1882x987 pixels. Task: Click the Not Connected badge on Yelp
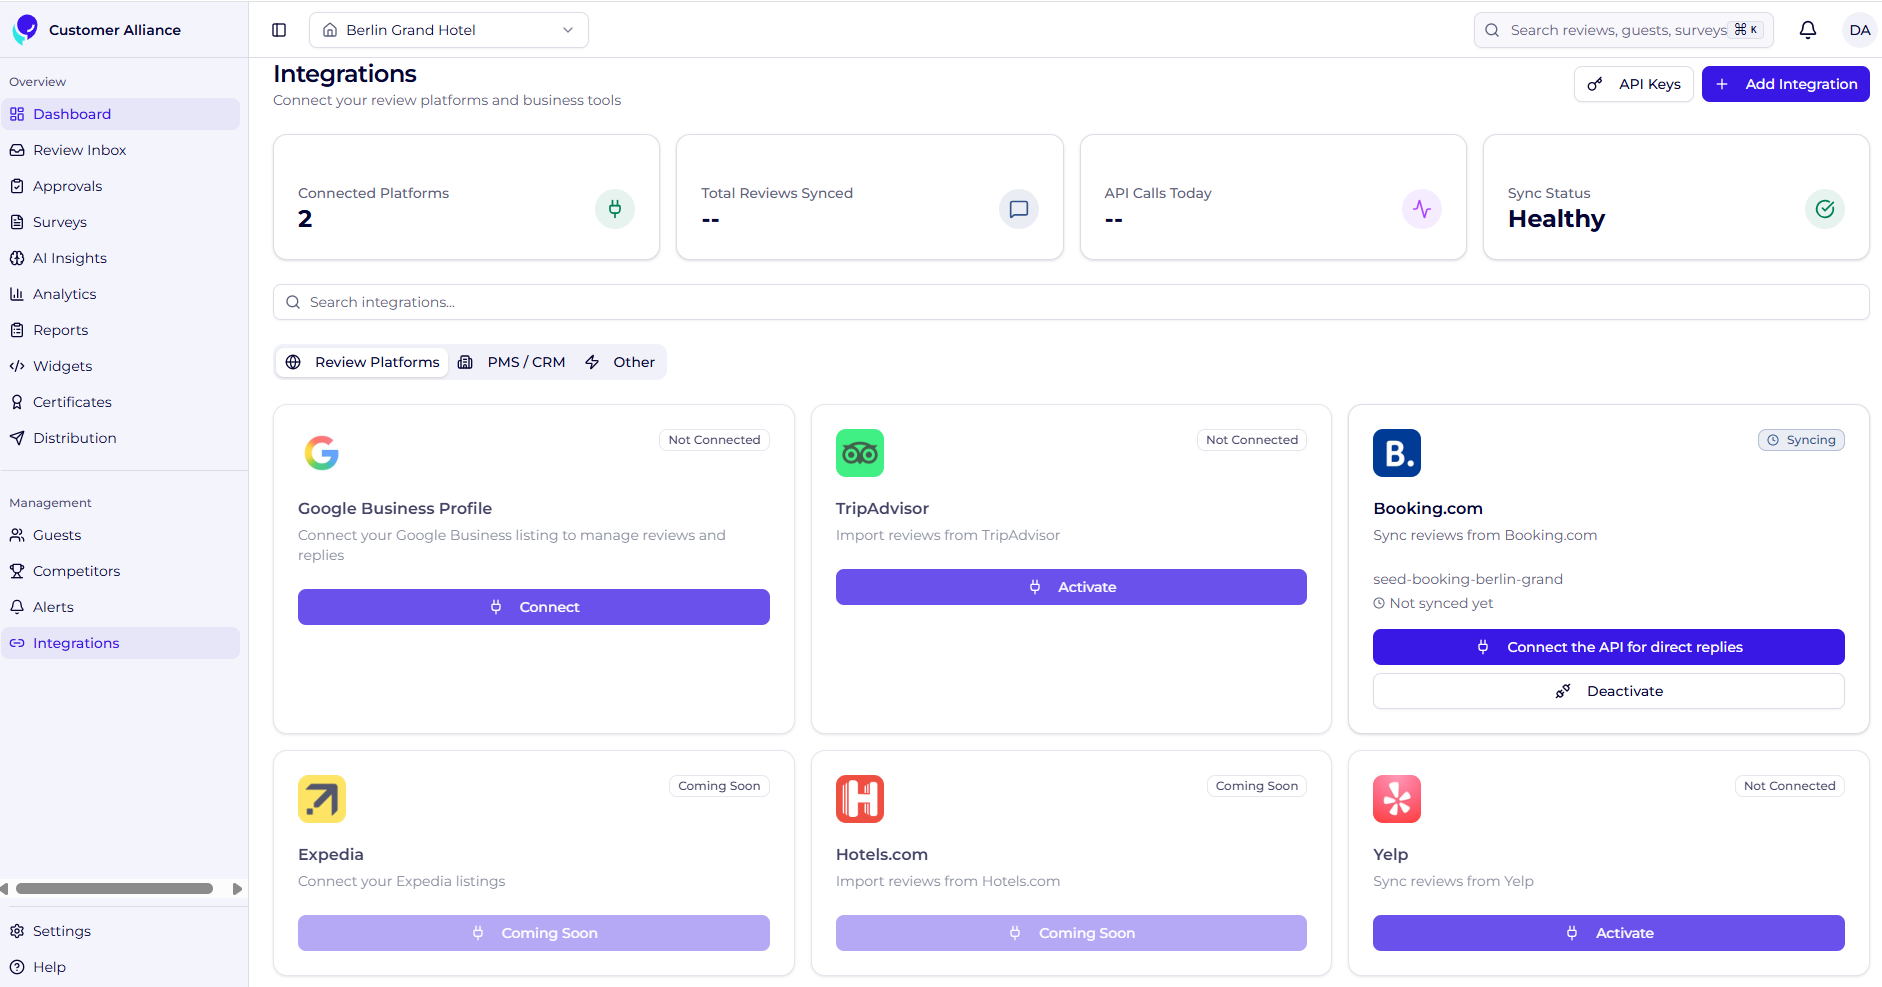(x=1789, y=786)
